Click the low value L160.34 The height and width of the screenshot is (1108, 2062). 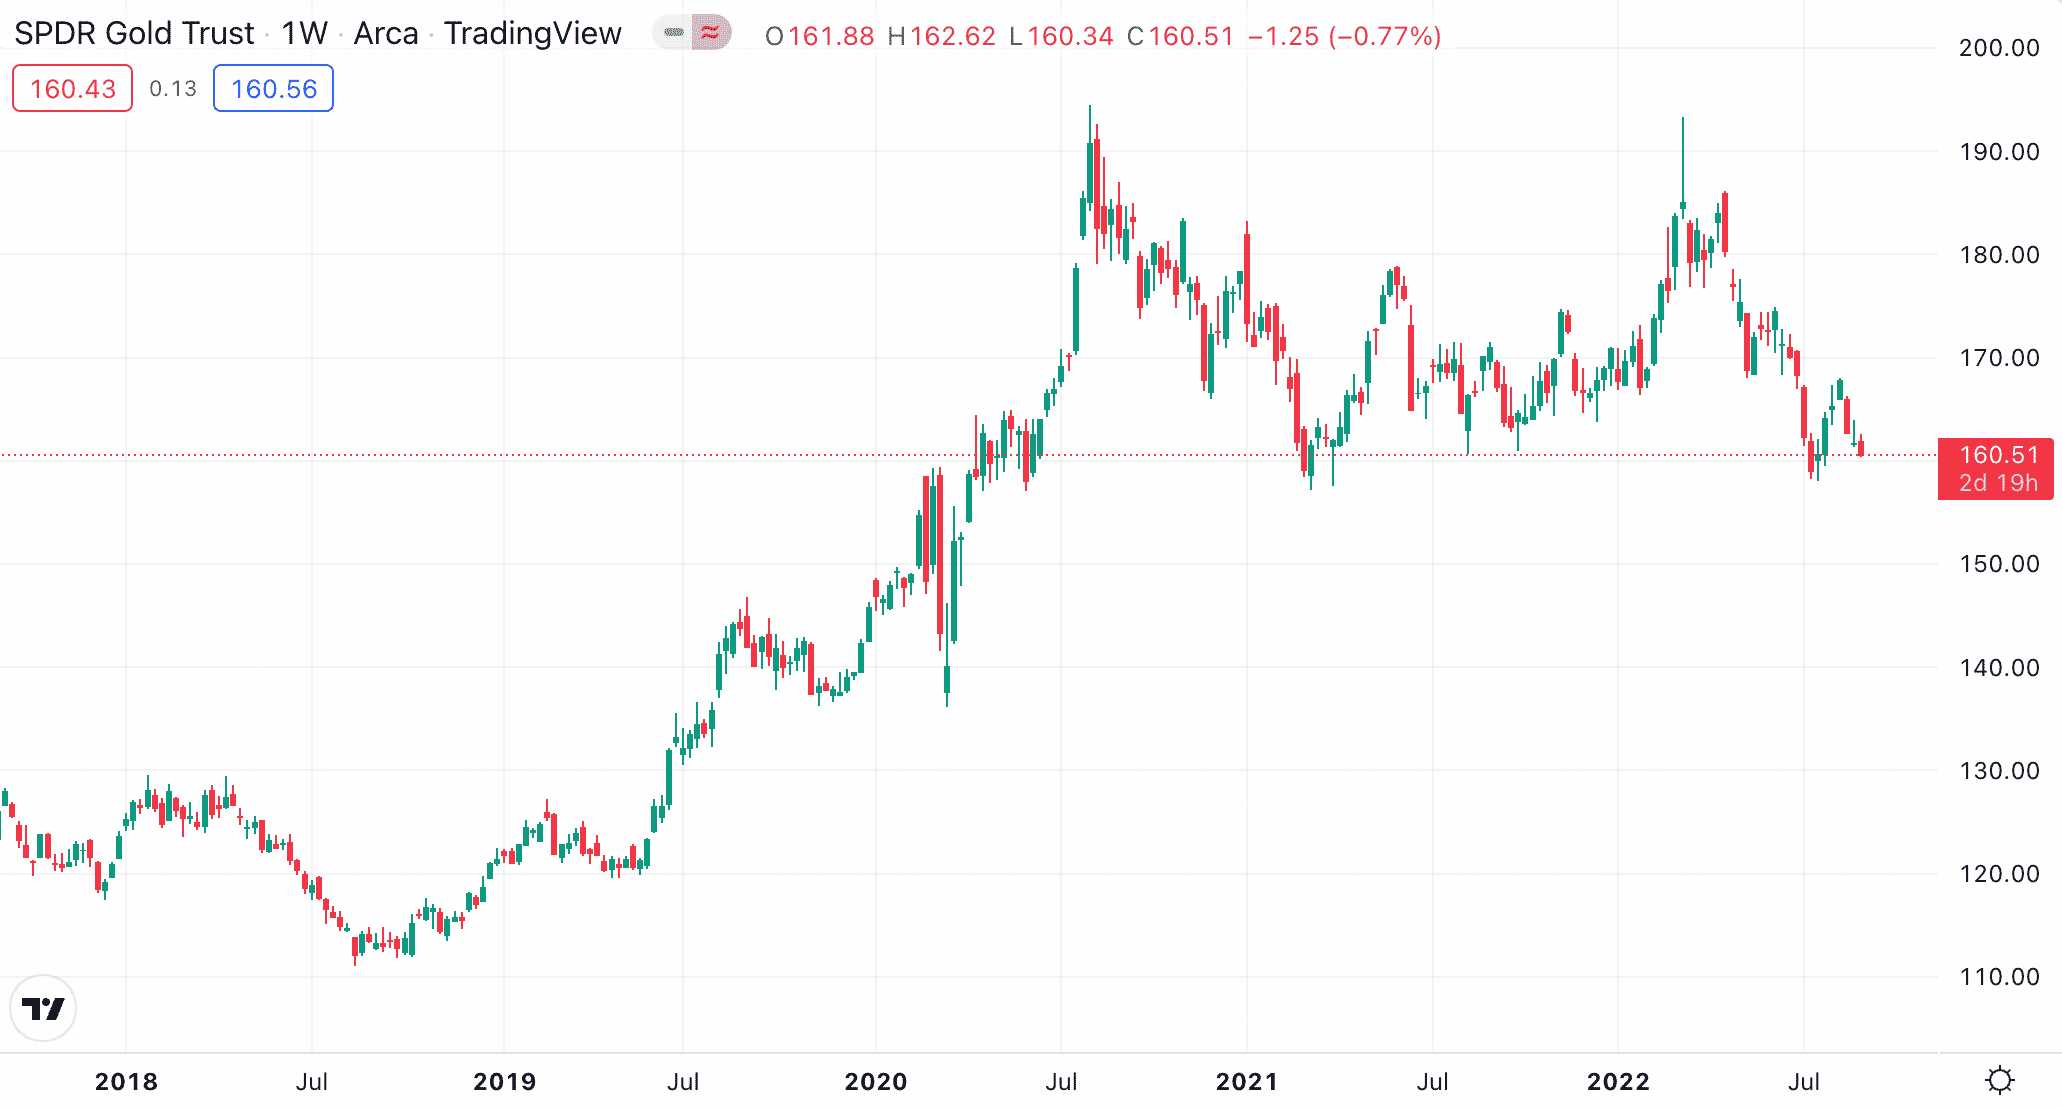(1060, 36)
